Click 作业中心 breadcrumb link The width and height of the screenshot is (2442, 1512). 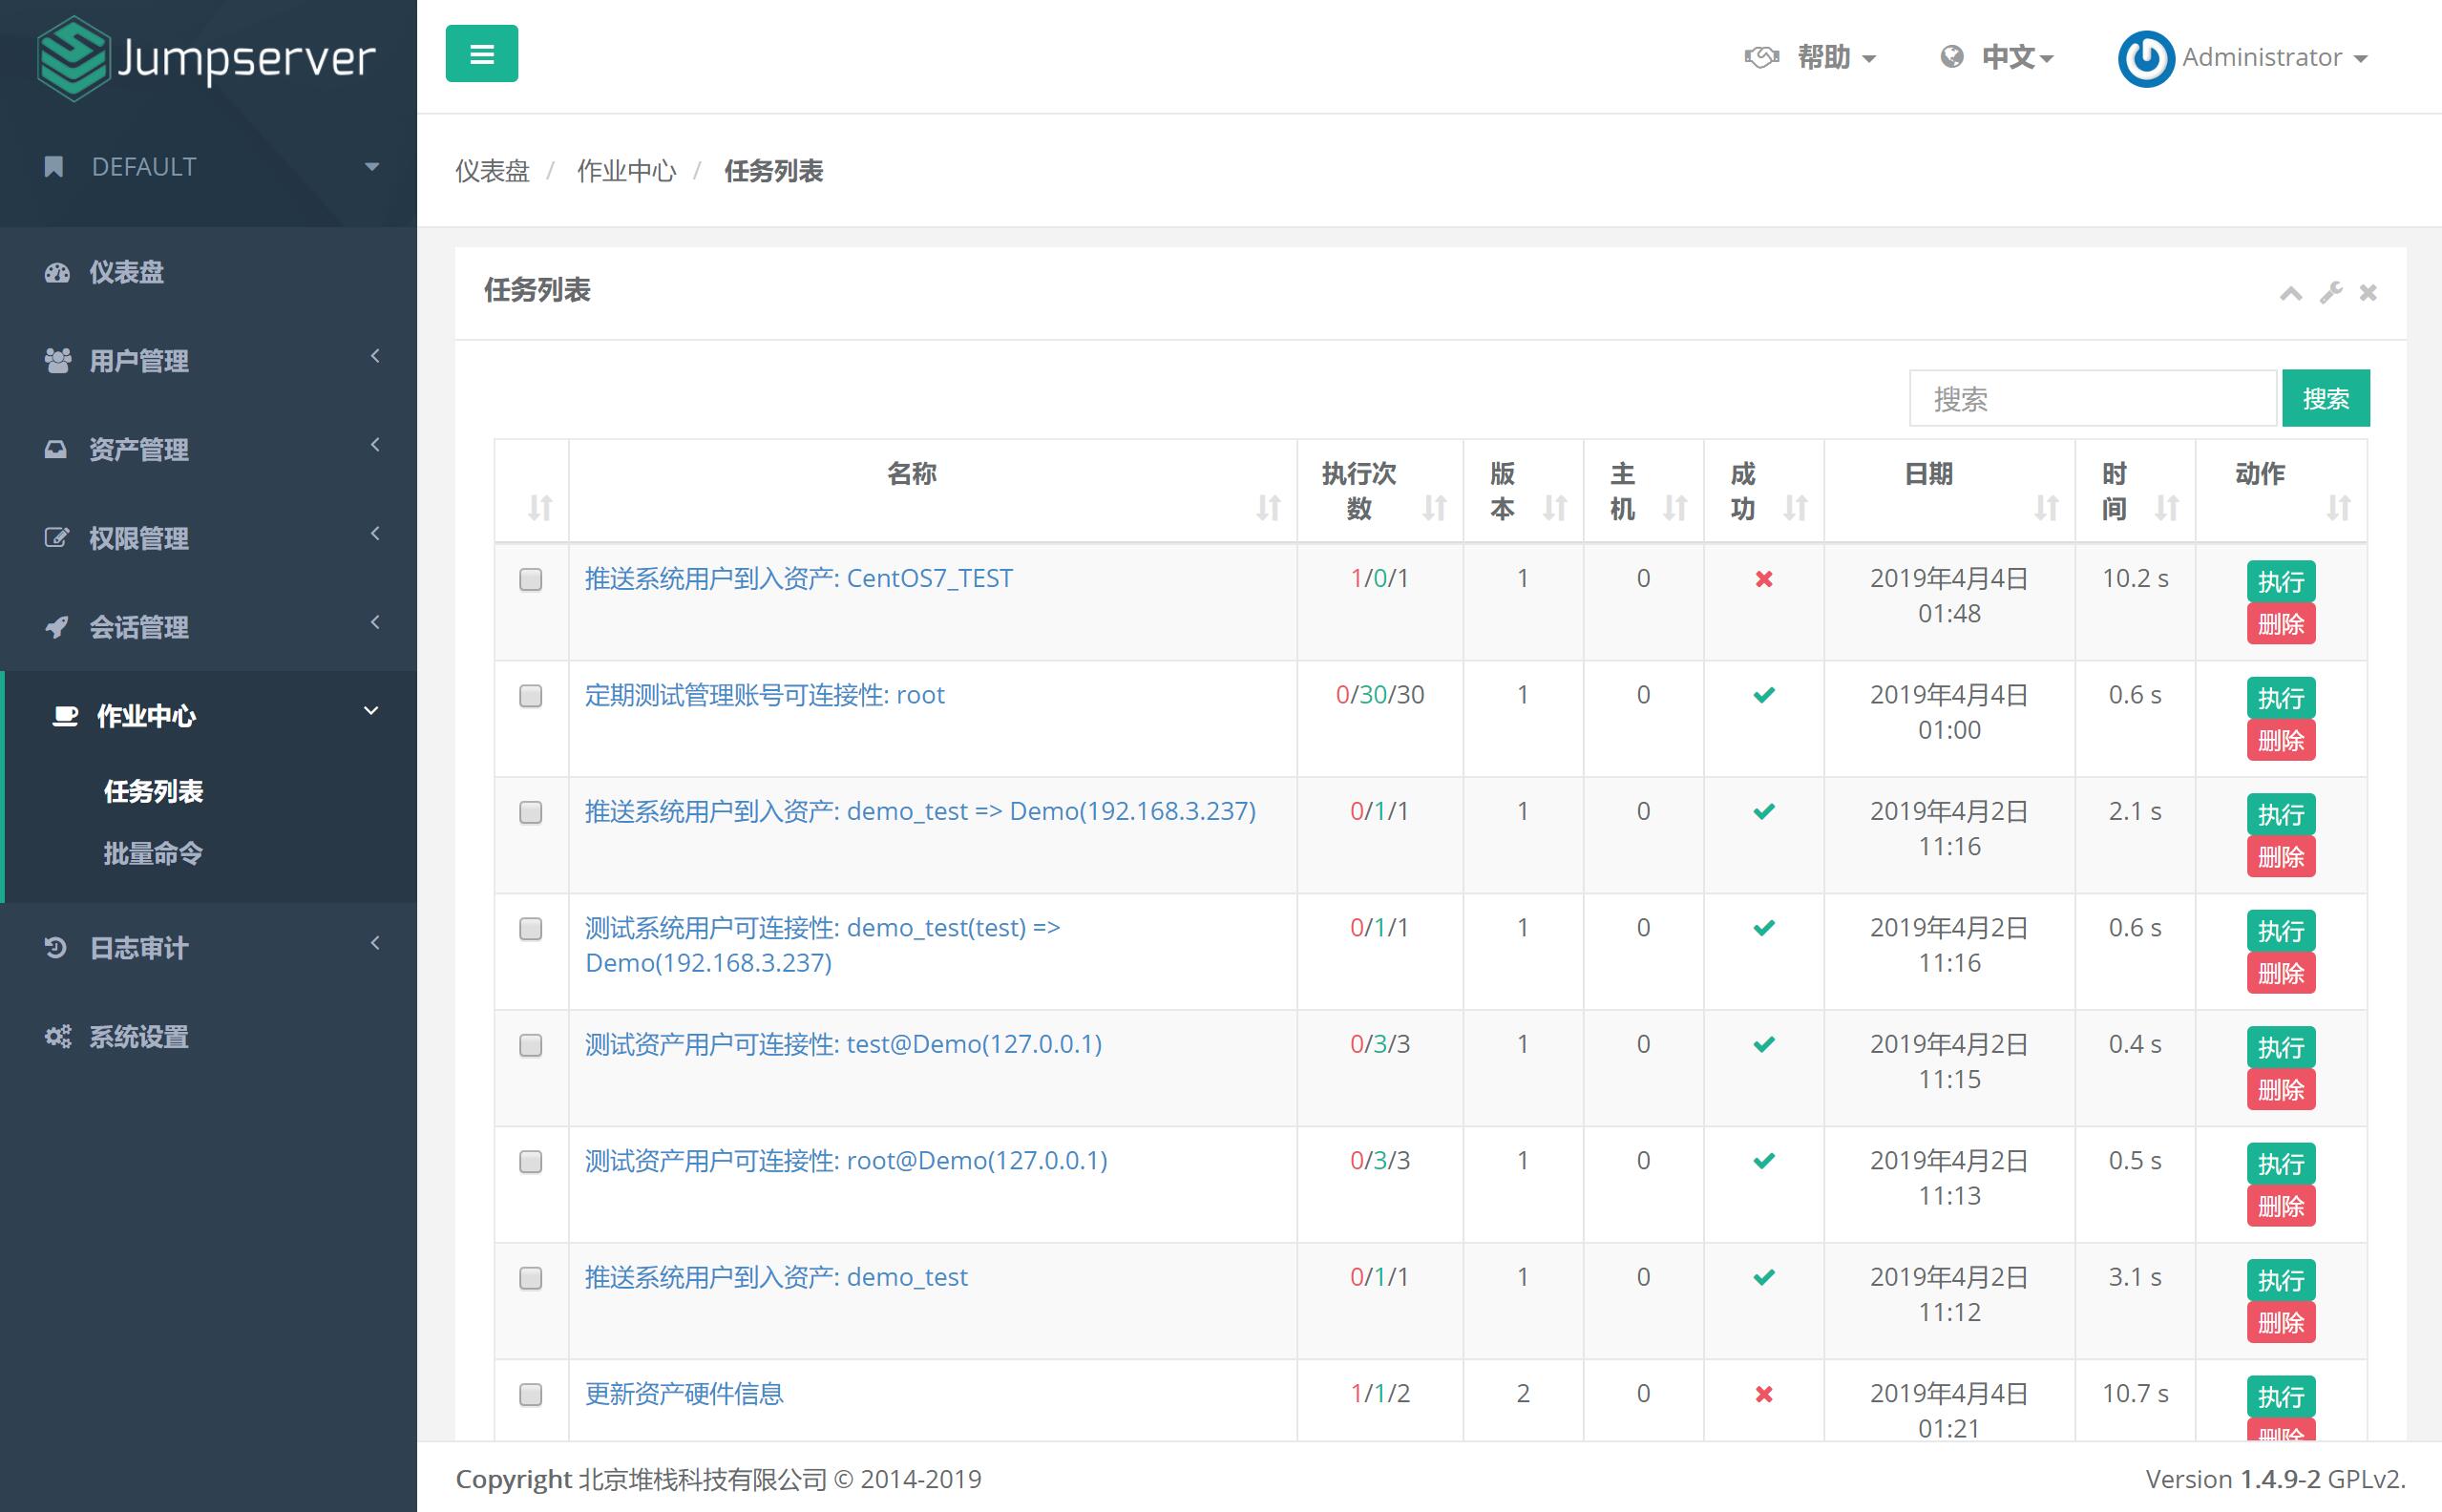point(626,171)
